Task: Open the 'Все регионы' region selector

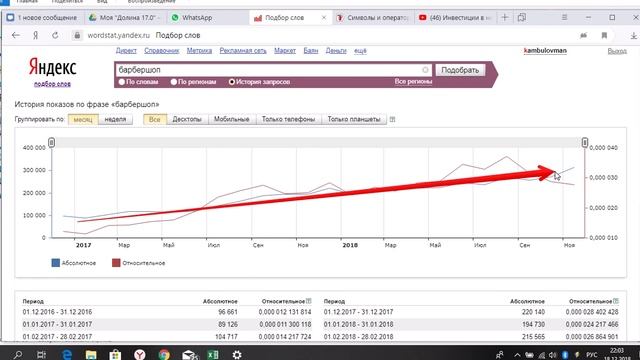Action: 413,82
